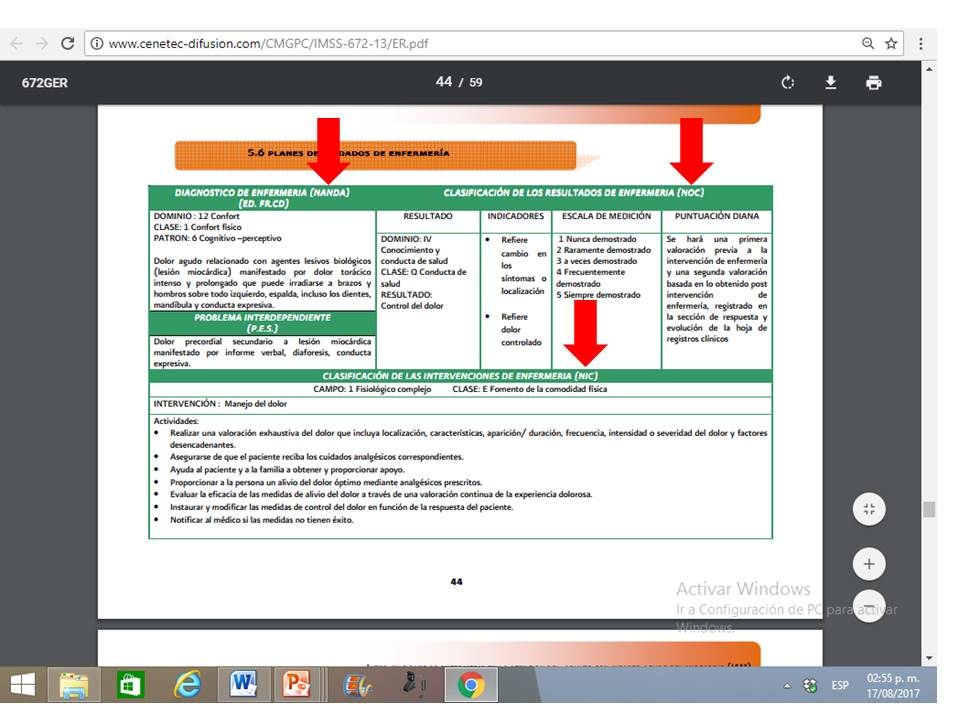
Task: Zoom in using the plus control
Action: pyautogui.click(x=868, y=562)
